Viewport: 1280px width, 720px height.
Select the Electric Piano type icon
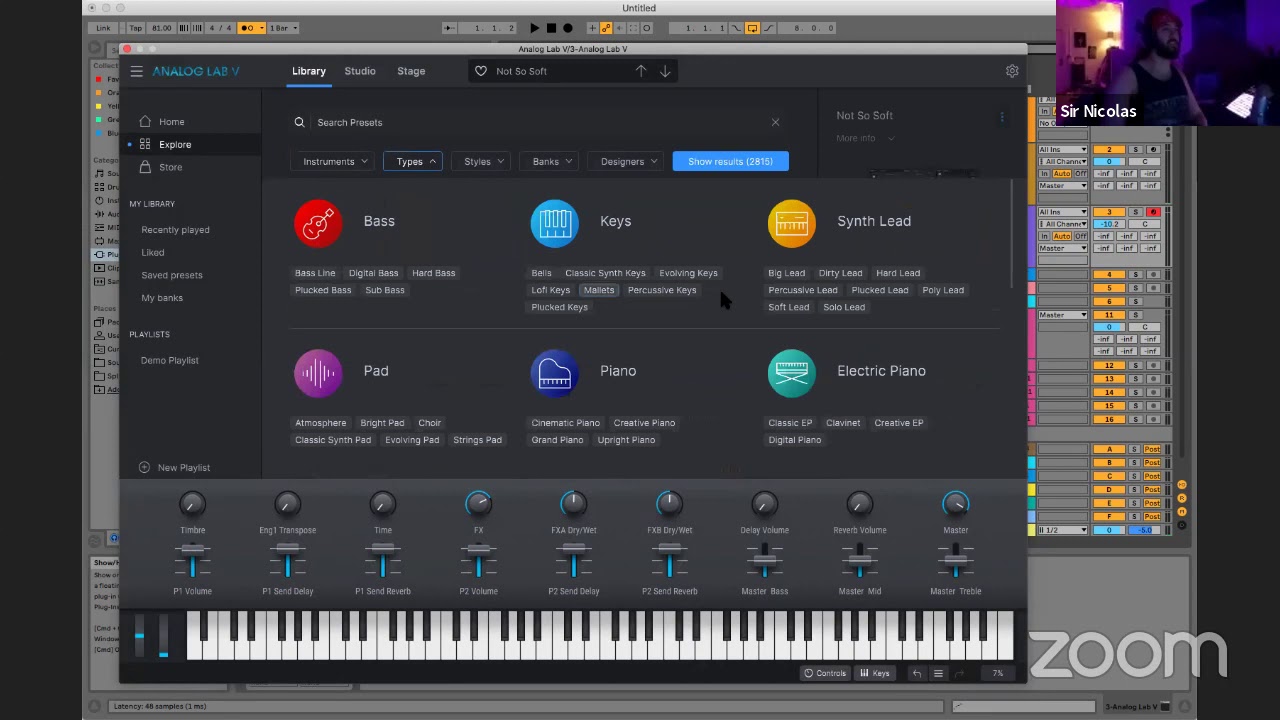(792, 372)
